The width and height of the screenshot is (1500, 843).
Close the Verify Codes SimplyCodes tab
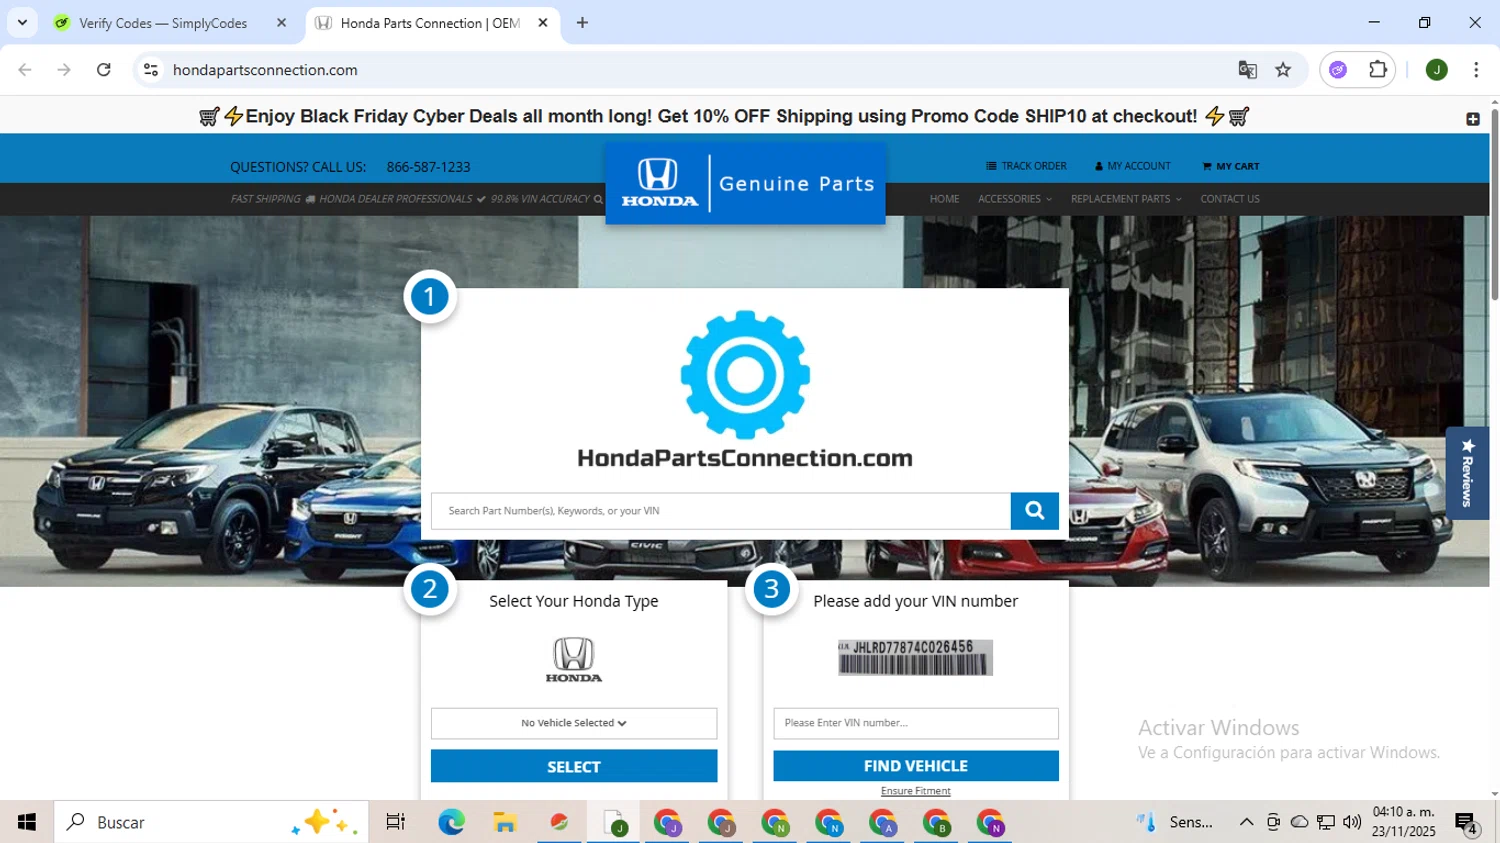281,23
